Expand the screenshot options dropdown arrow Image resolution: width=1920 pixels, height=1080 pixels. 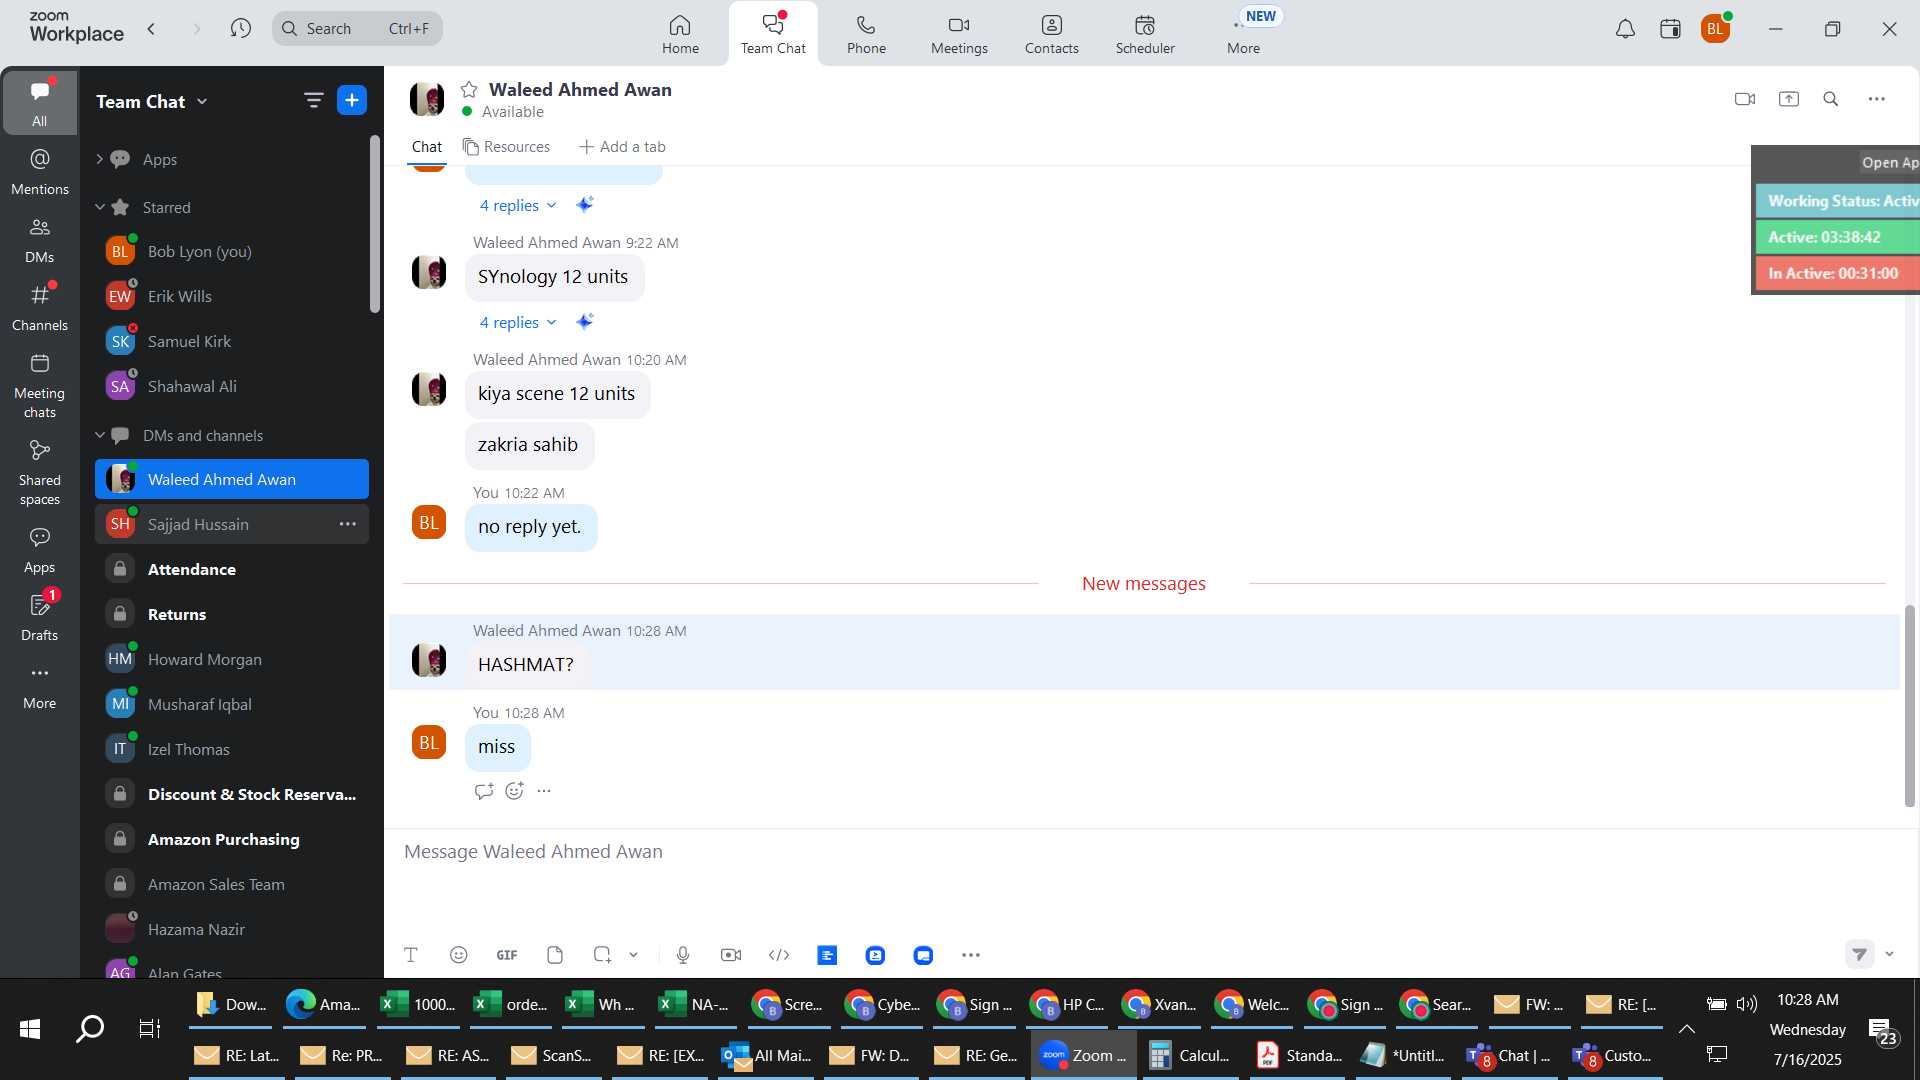[633, 955]
